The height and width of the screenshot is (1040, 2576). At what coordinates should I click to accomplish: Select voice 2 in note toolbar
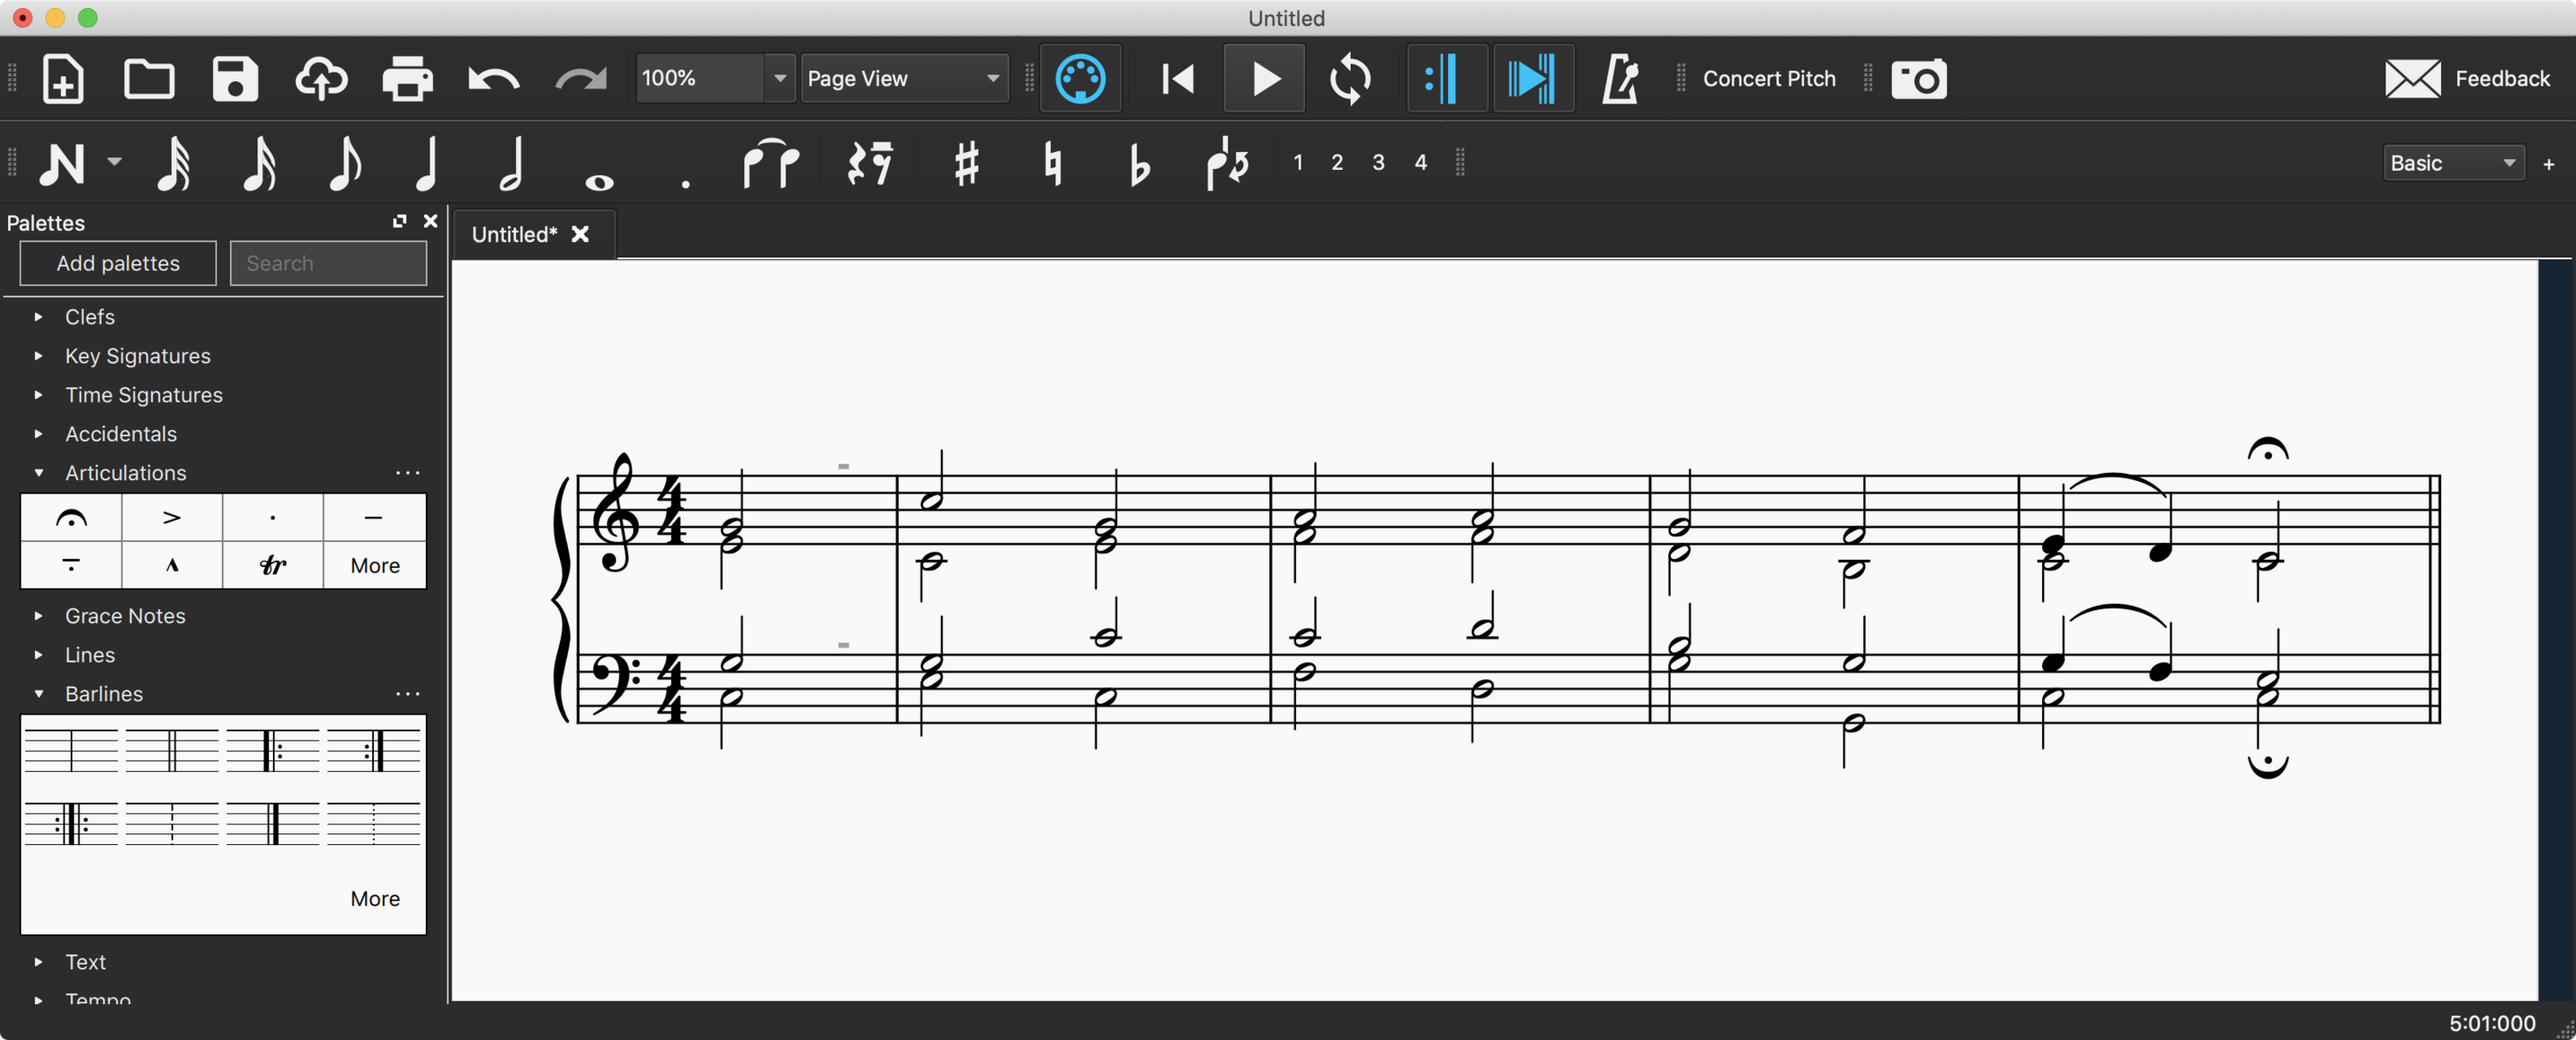pos(1336,163)
